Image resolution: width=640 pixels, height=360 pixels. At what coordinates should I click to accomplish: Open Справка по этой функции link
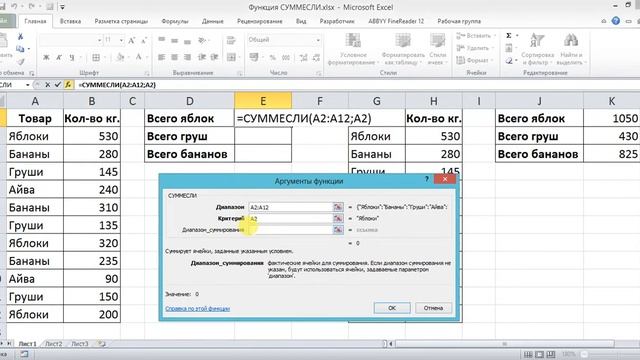[x=198, y=309]
